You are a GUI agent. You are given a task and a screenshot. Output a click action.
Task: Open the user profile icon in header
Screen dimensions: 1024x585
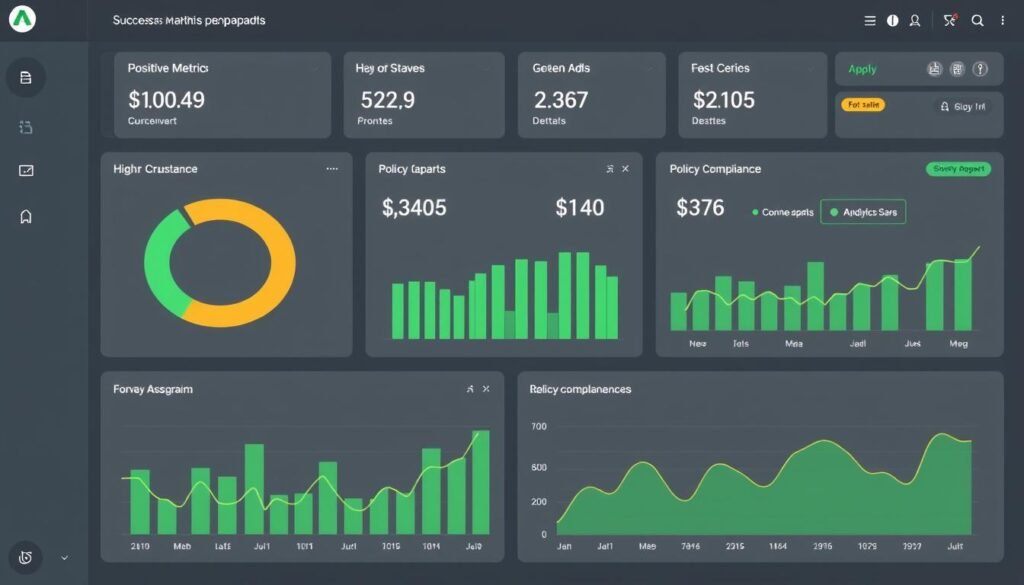[x=914, y=20]
